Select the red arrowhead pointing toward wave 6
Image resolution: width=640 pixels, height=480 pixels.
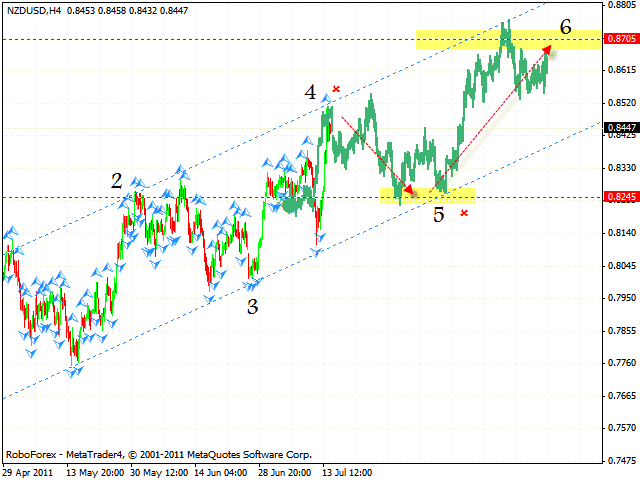[x=547, y=50]
